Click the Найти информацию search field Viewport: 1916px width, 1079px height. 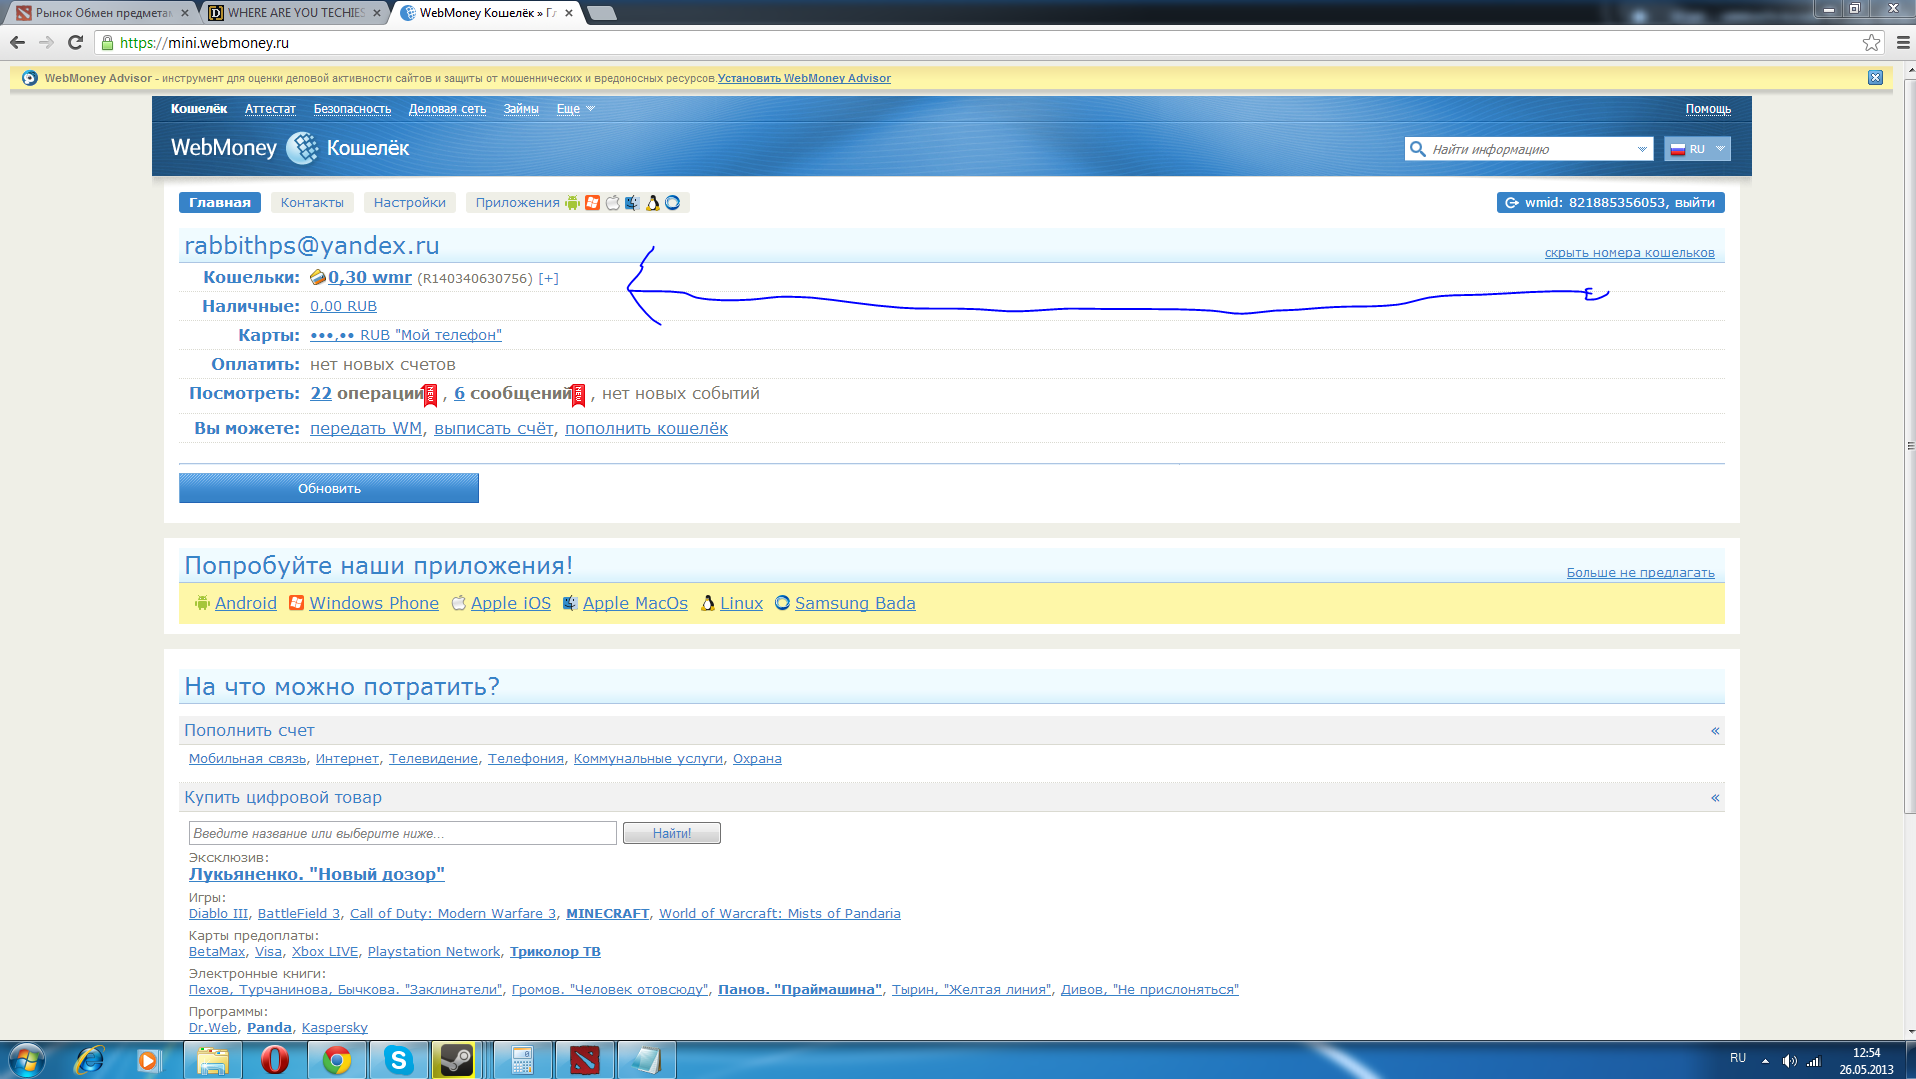[x=1531, y=149]
